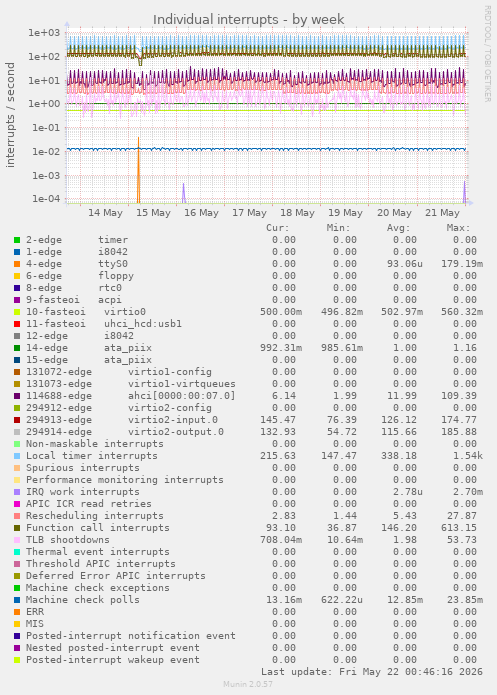Click the 1e+03 y-axis label

44,33
